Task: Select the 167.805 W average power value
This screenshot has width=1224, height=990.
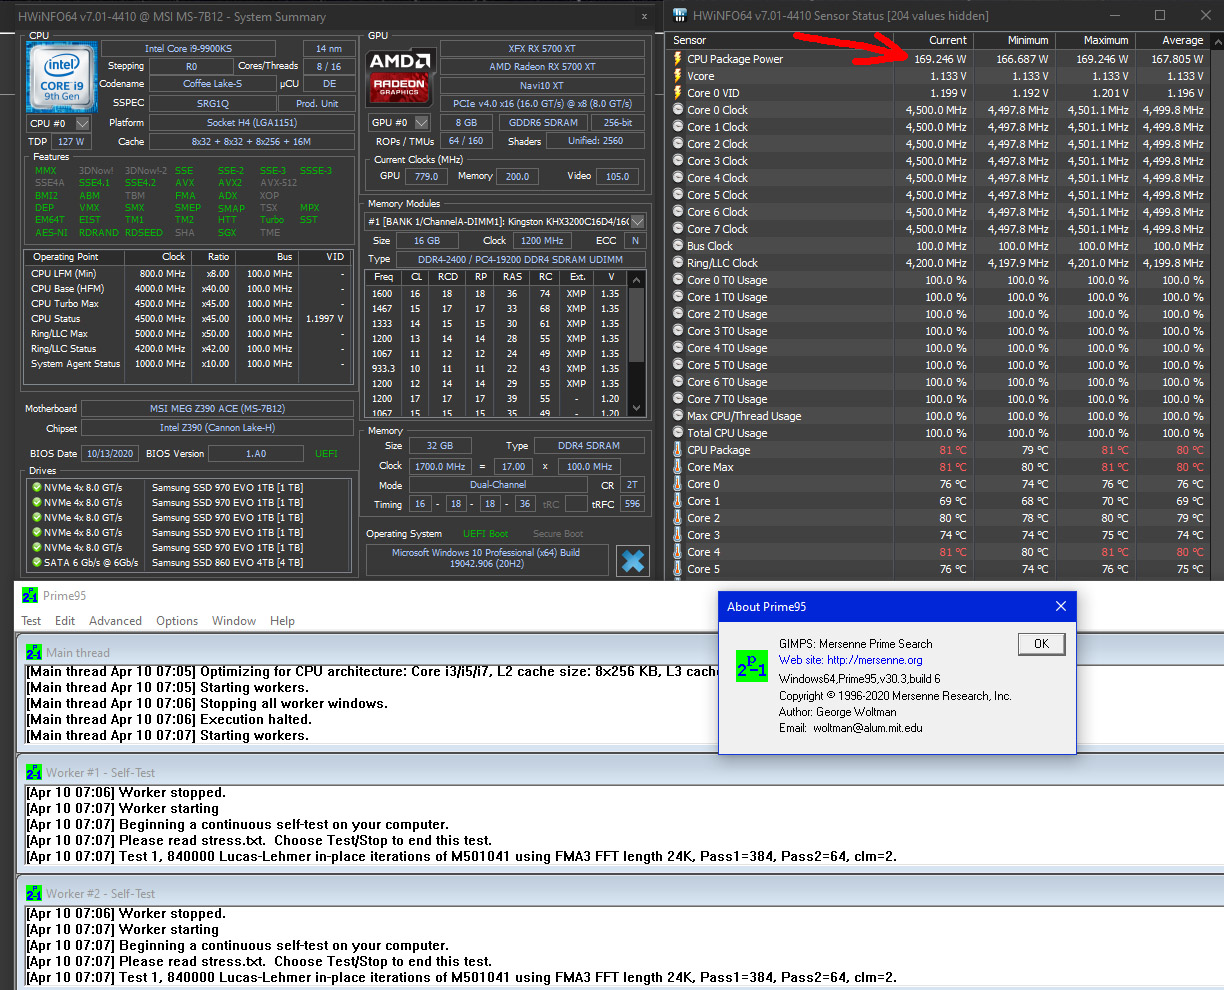Action: 1177,59
